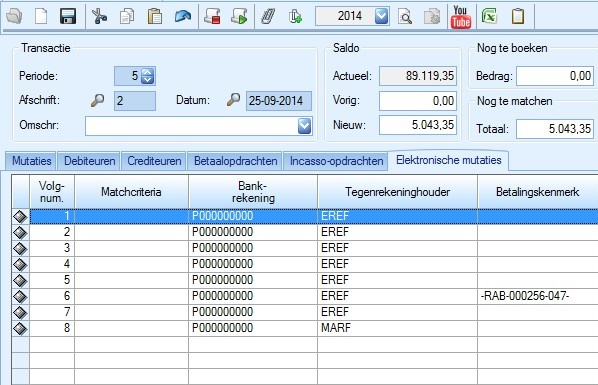Sort by Volgnum. column header
This screenshot has height=385, width=598.
[x=52, y=192]
